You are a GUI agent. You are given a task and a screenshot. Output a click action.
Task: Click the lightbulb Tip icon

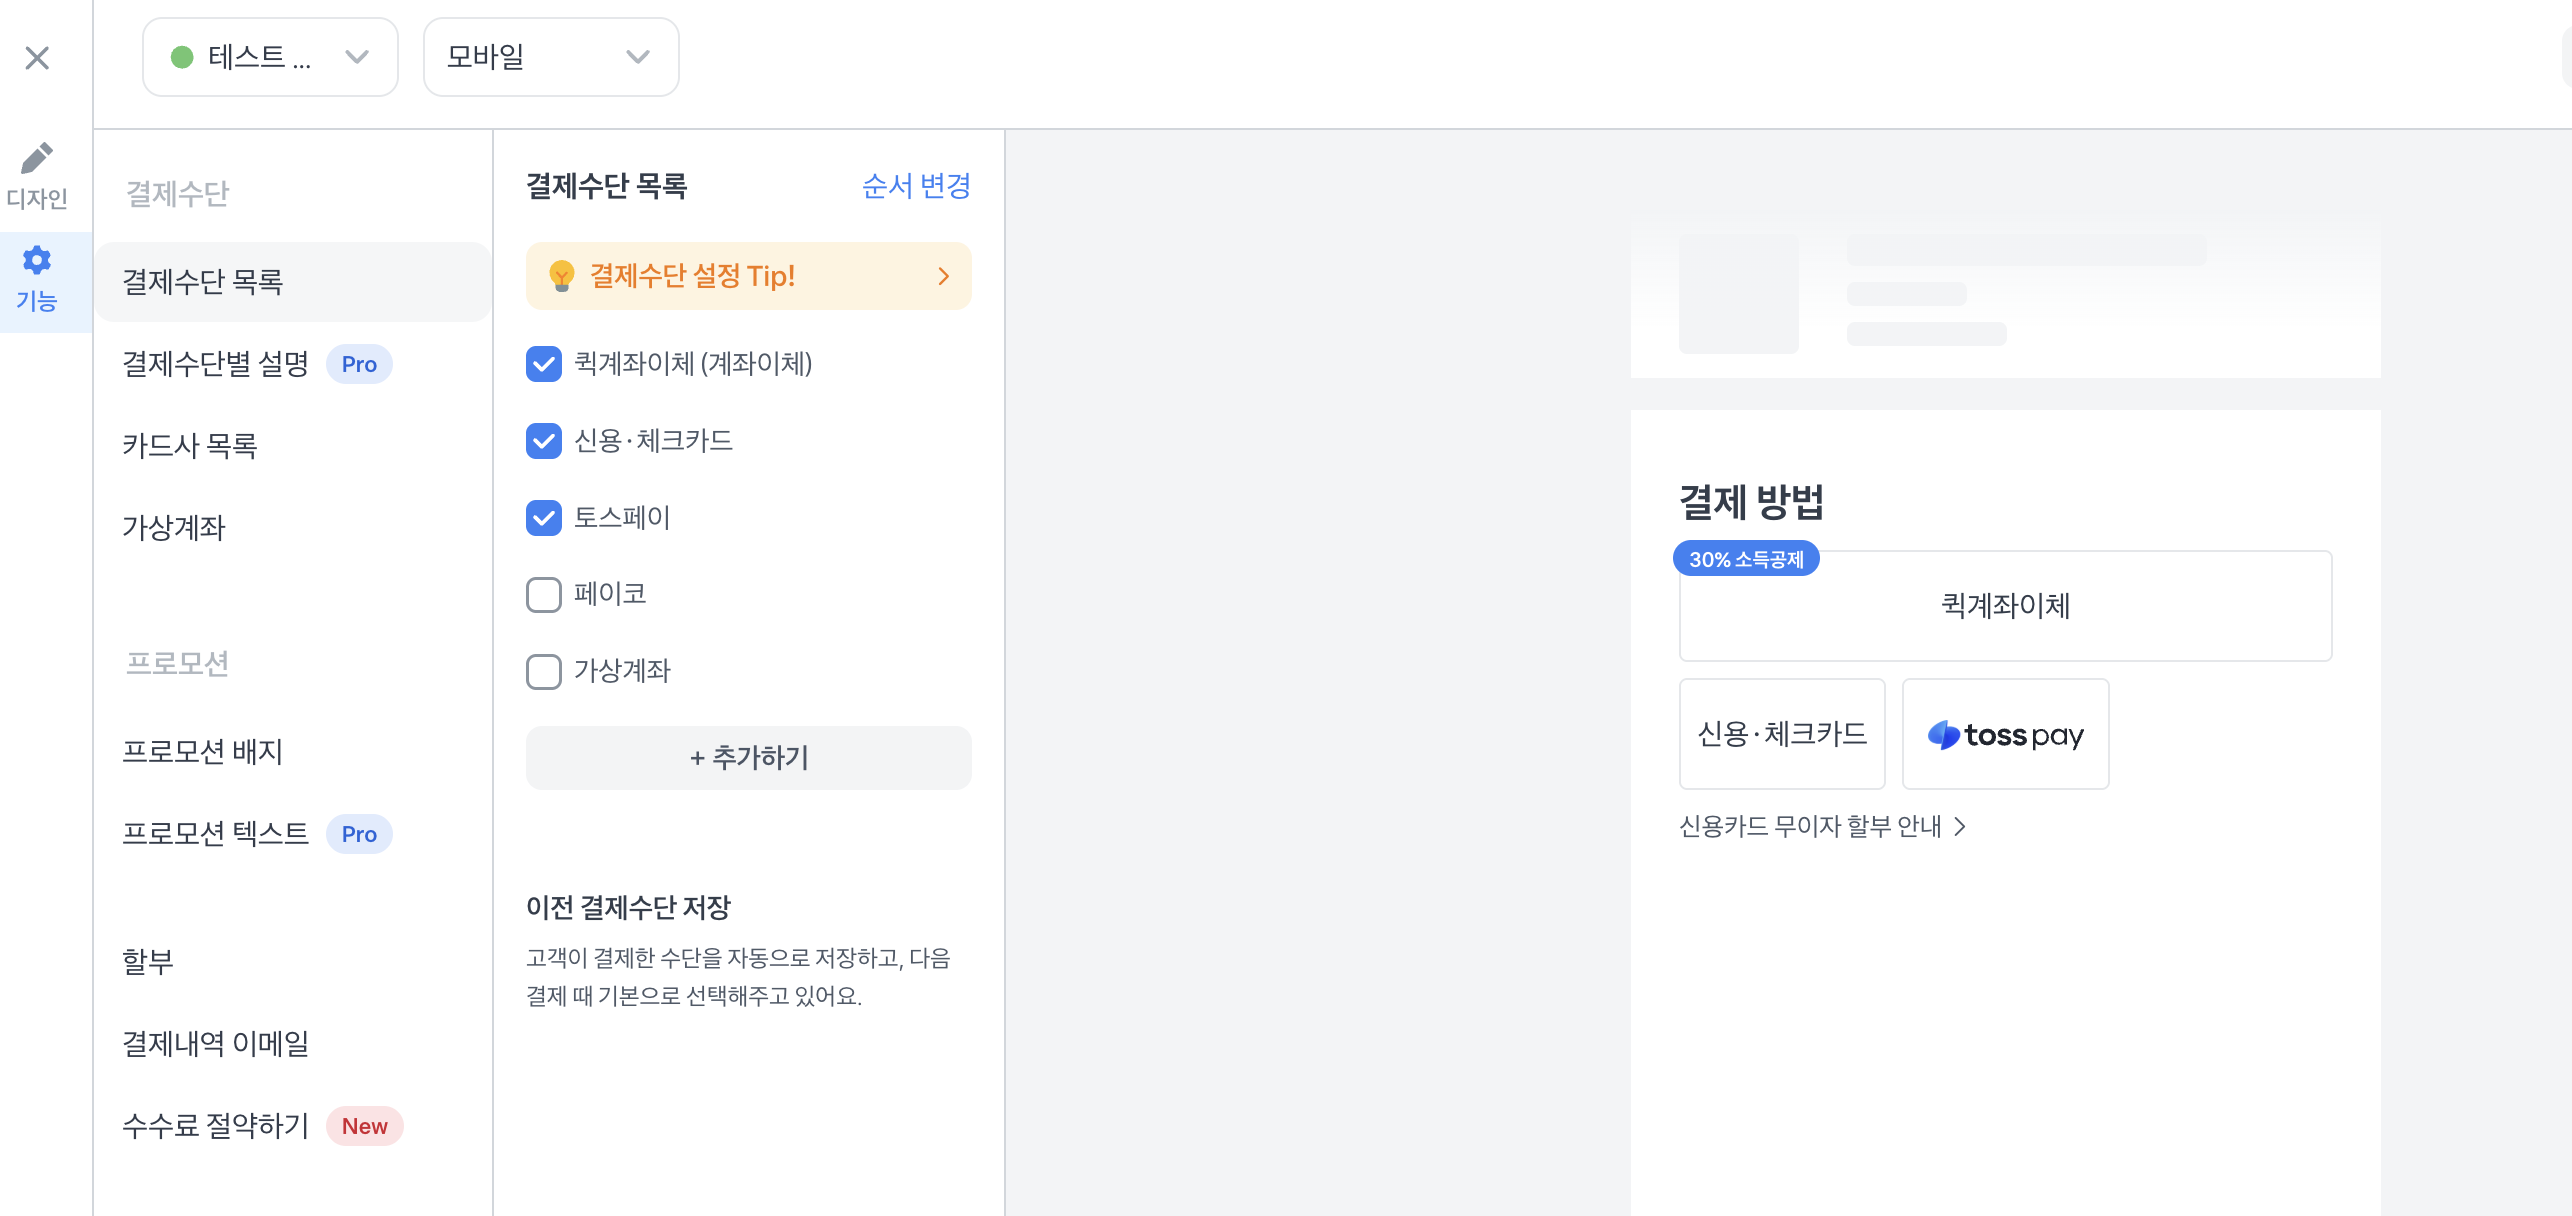click(562, 275)
